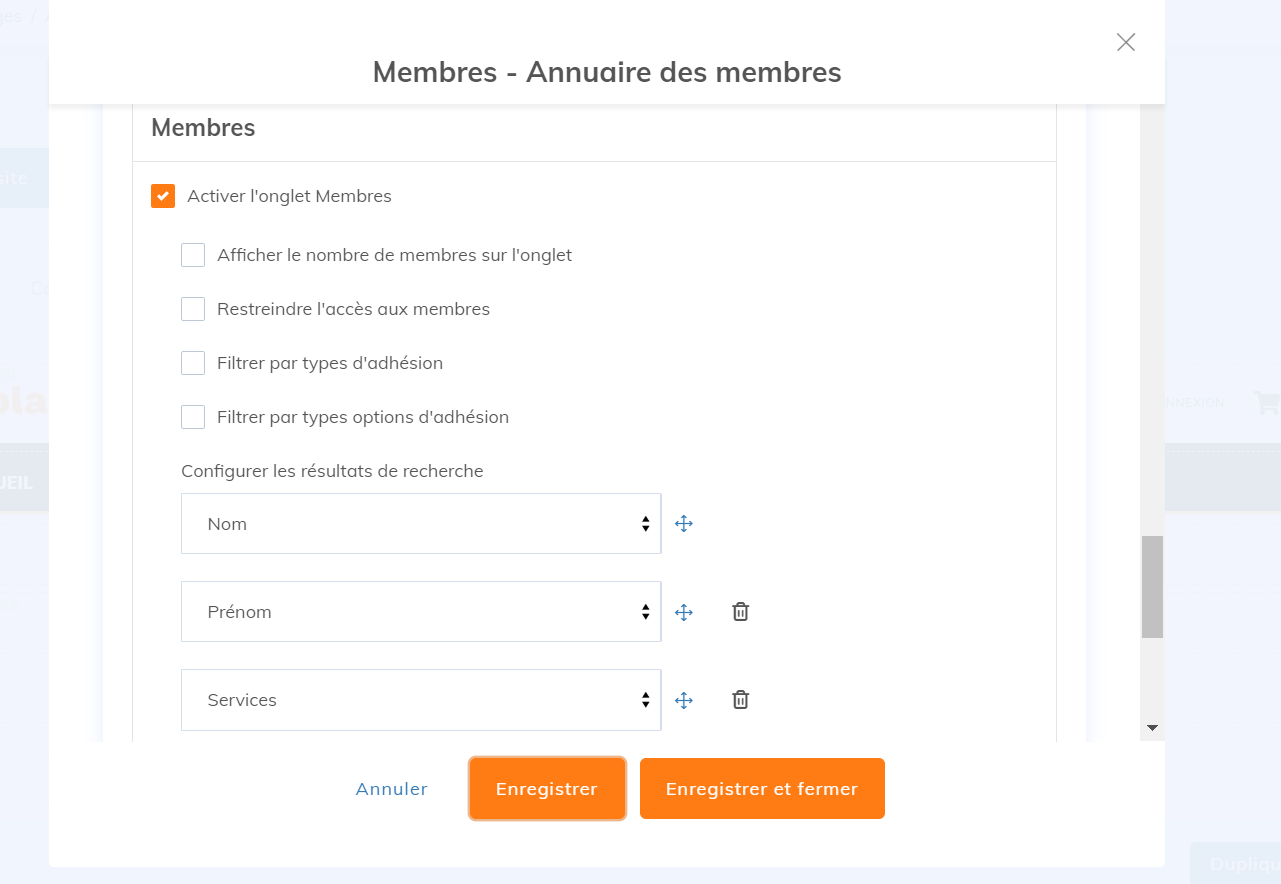Open the Nom dropdown selector
Screen dimensions: 1281x884
tap(421, 523)
